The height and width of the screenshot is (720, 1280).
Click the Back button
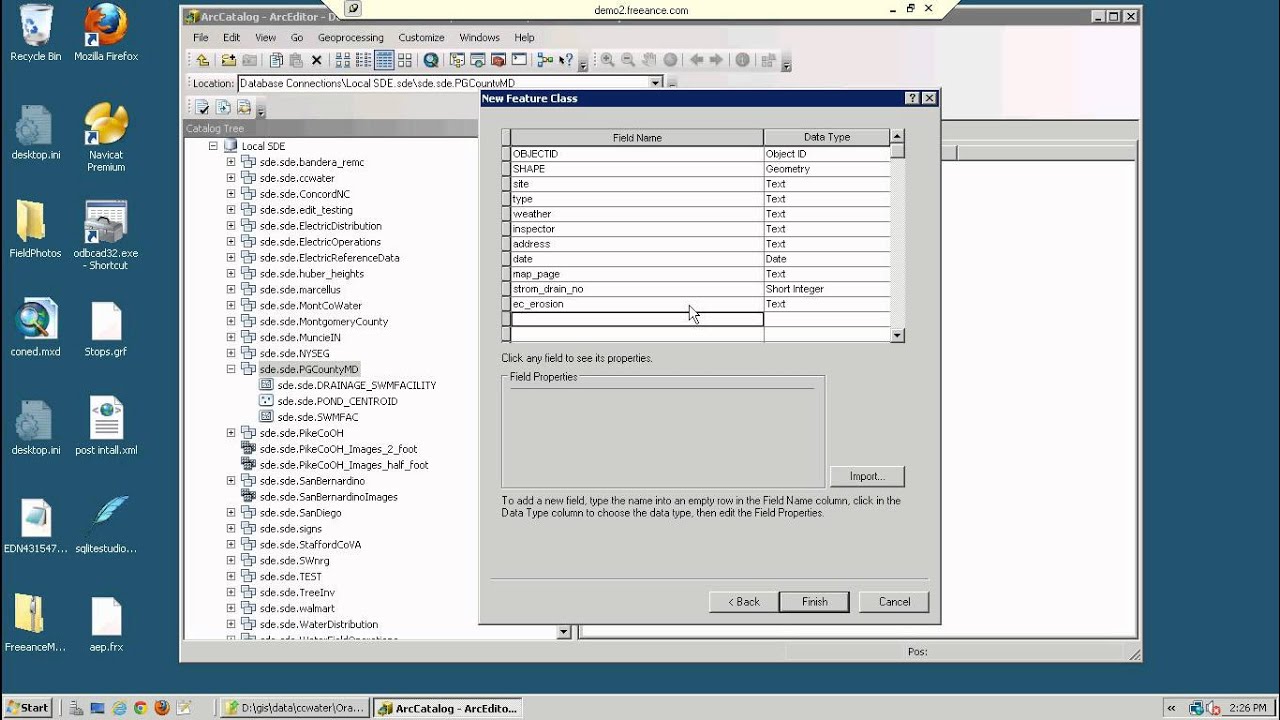[x=744, y=602]
